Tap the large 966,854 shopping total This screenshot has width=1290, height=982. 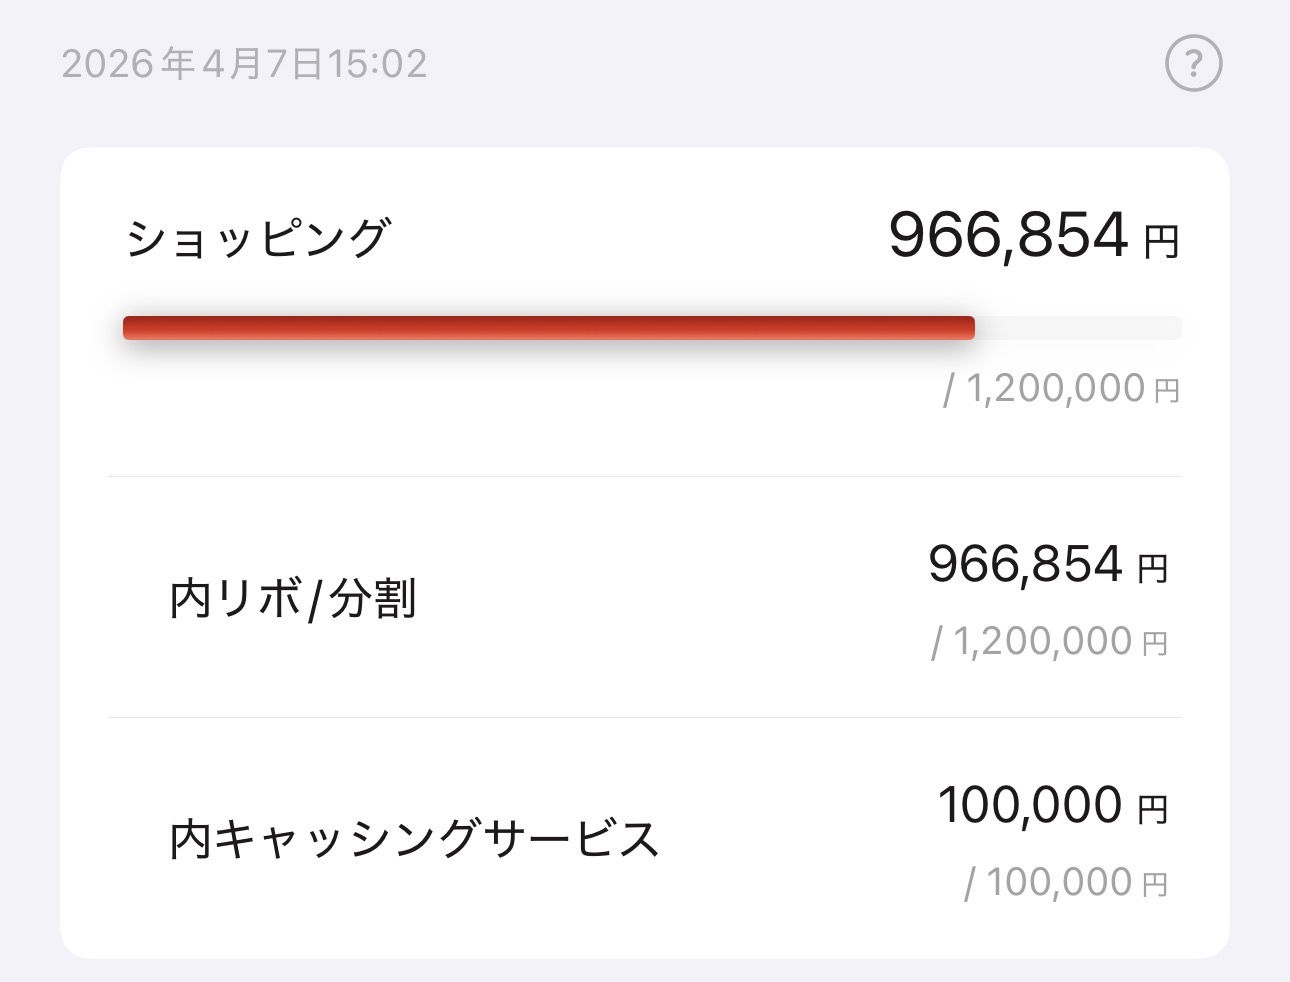coord(1009,237)
